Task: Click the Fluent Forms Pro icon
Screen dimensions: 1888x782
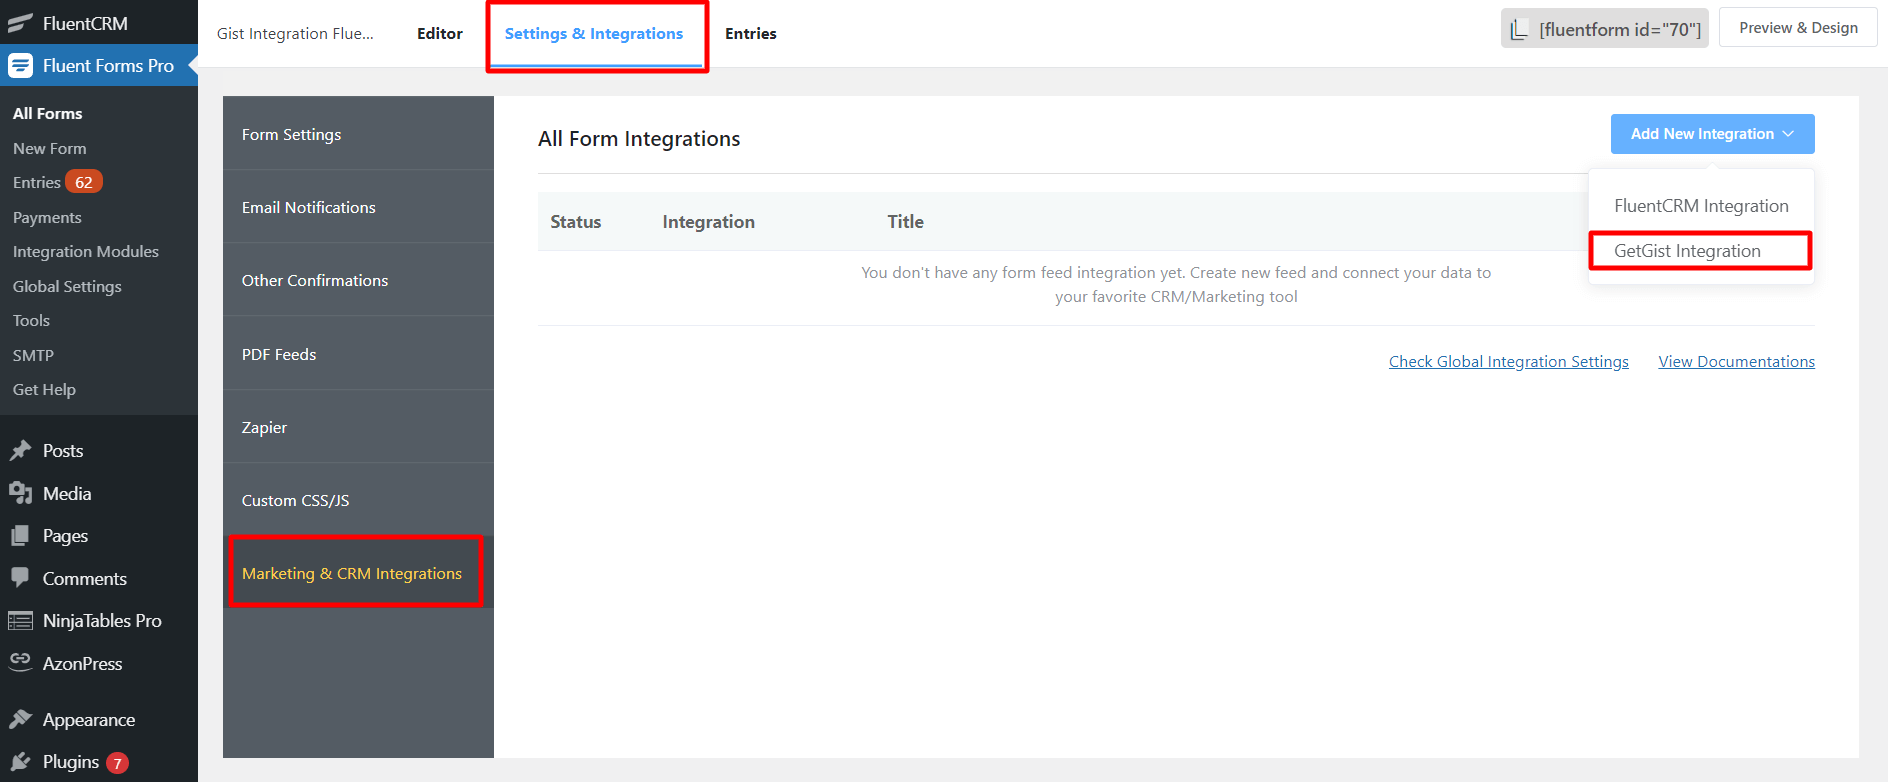Action: click(20, 66)
